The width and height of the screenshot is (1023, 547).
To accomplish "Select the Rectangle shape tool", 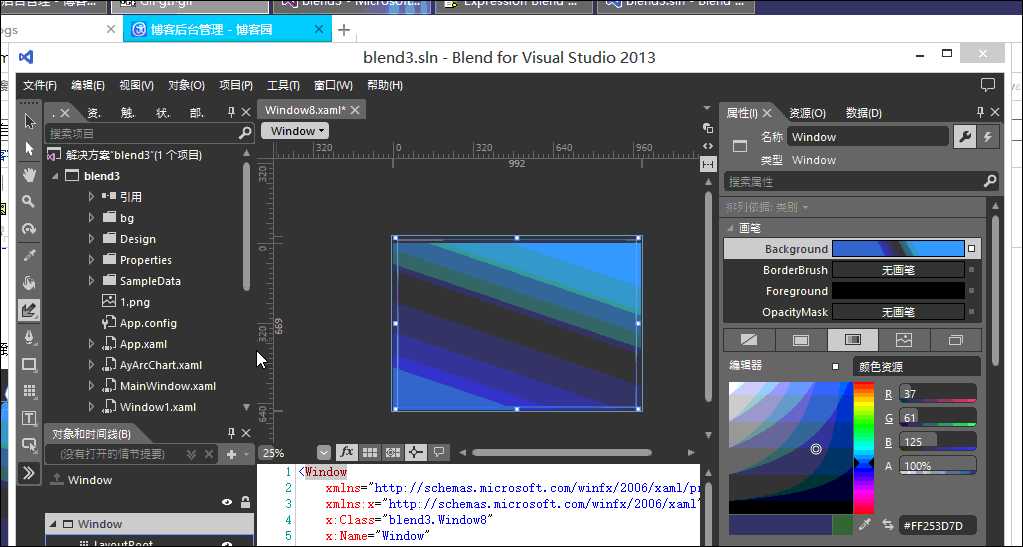I will 29,364.
